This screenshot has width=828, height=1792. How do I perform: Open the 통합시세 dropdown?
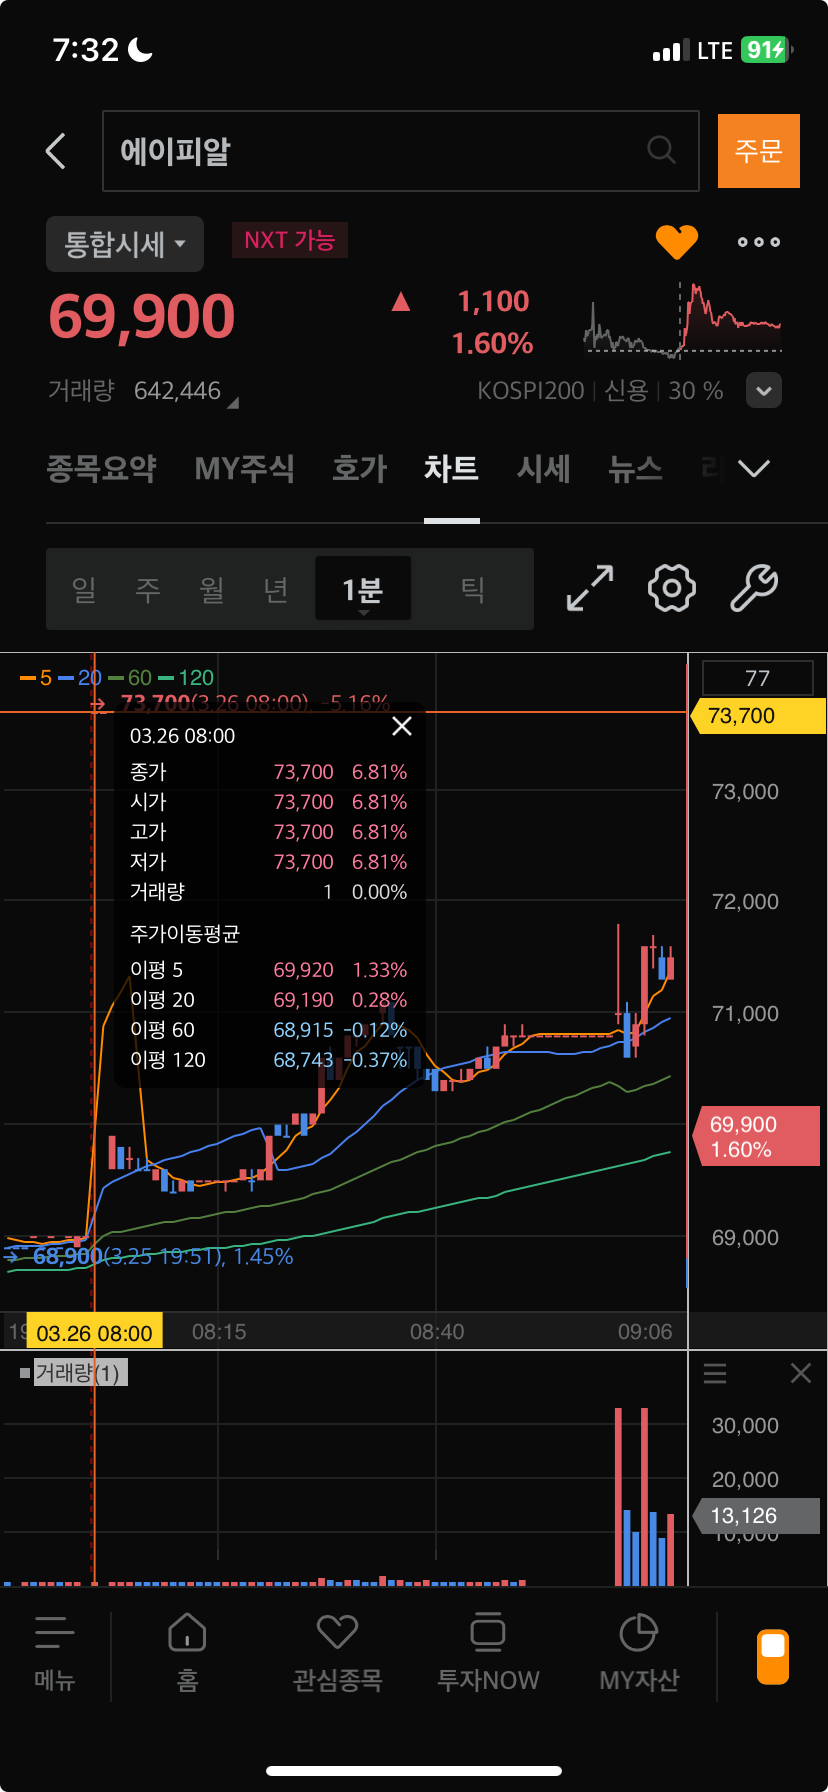[125, 244]
